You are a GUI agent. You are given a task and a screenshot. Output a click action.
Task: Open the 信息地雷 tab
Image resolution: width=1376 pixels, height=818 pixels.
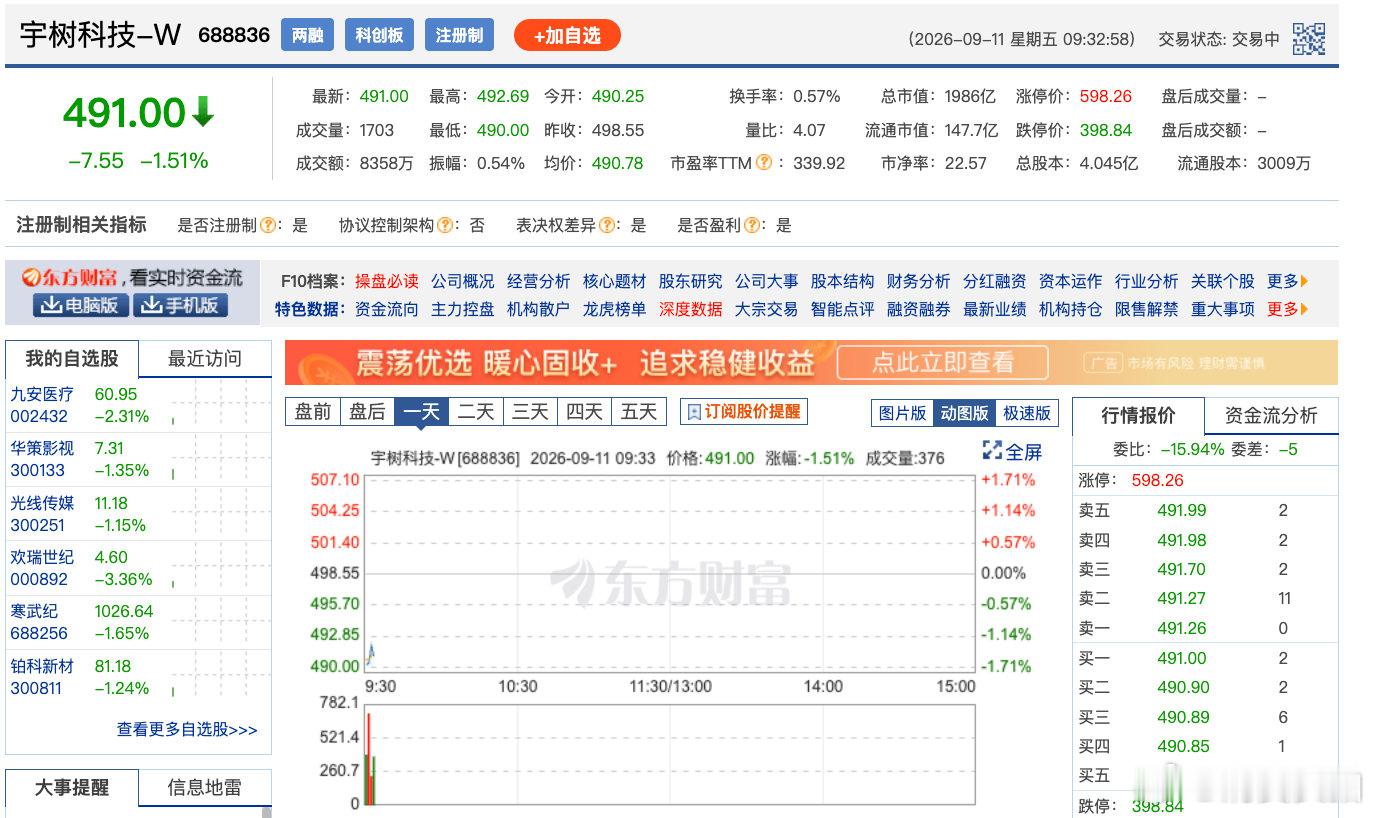pos(205,787)
